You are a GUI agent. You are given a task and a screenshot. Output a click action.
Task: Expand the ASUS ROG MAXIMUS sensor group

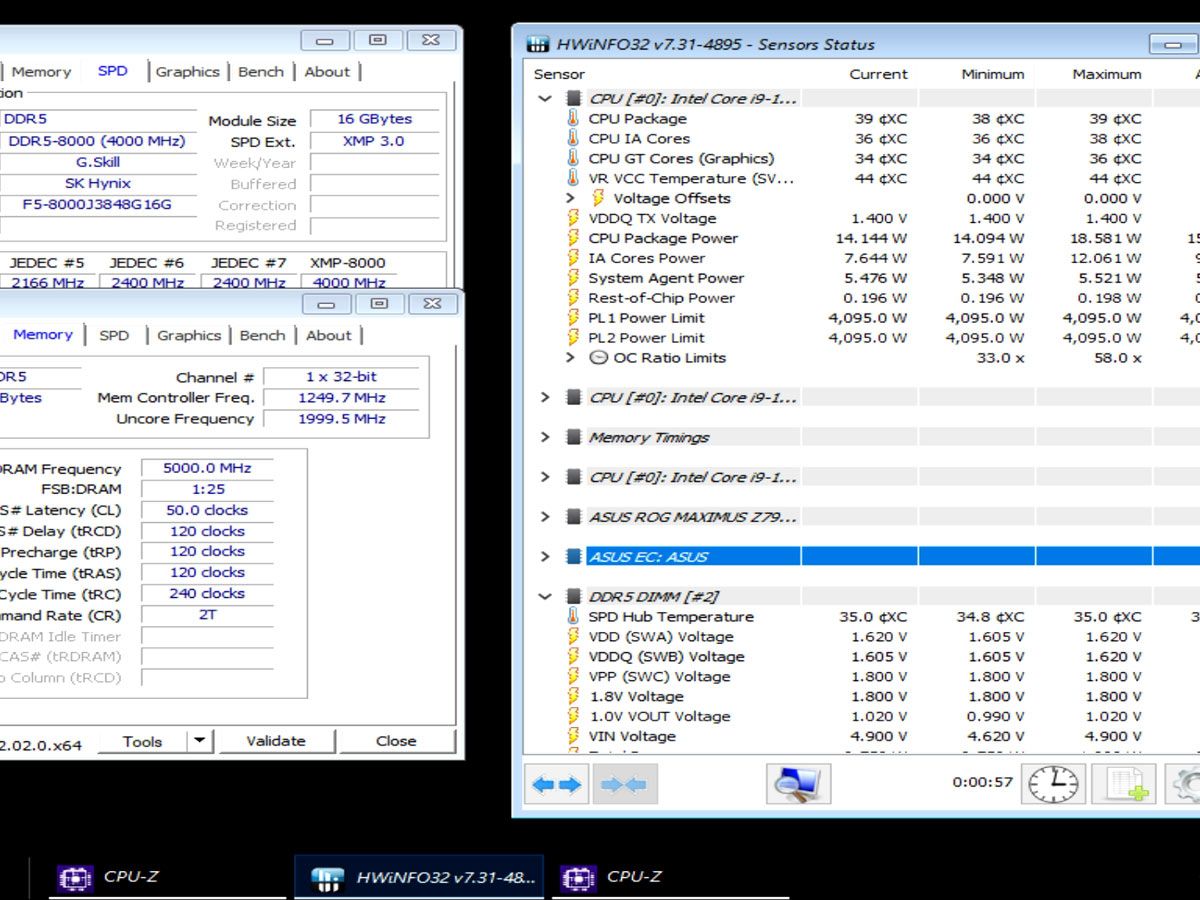click(x=545, y=517)
